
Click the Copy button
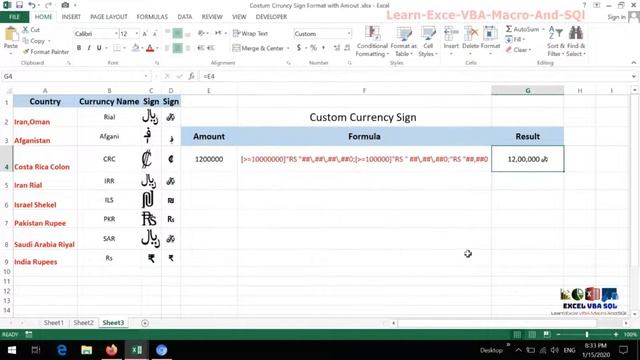click(33, 41)
